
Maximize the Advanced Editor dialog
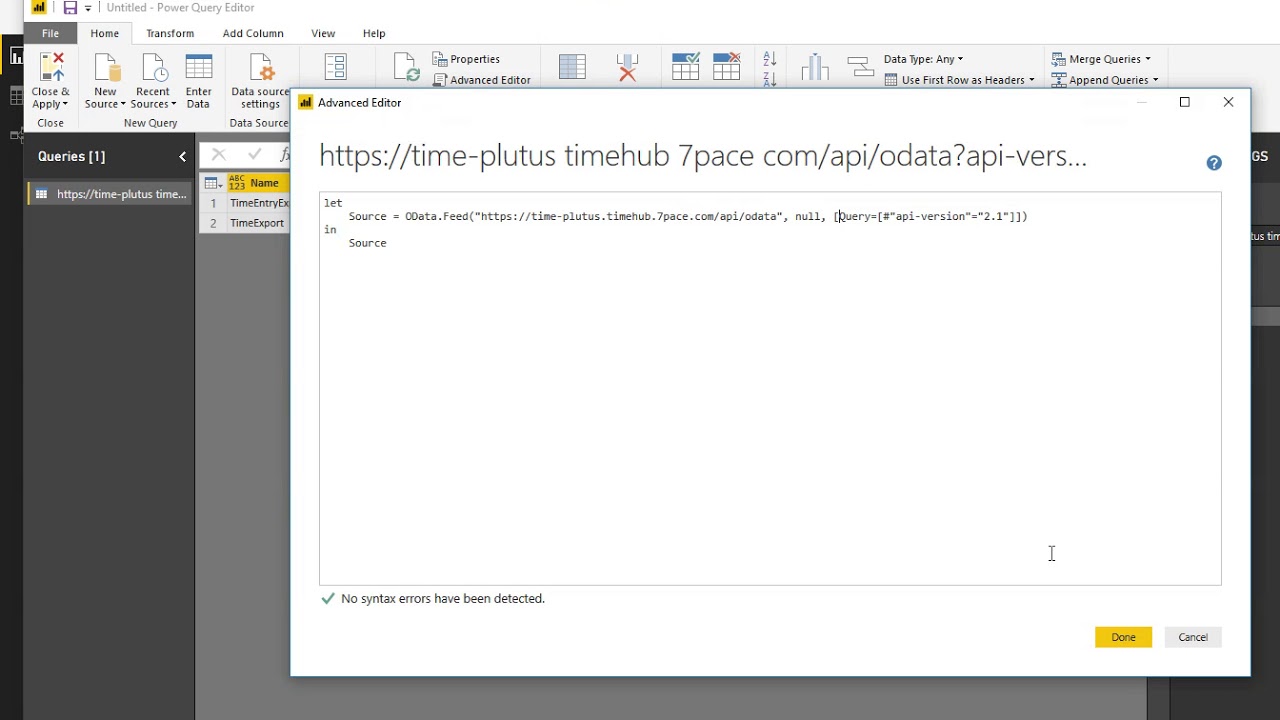(x=1185, y=102)
